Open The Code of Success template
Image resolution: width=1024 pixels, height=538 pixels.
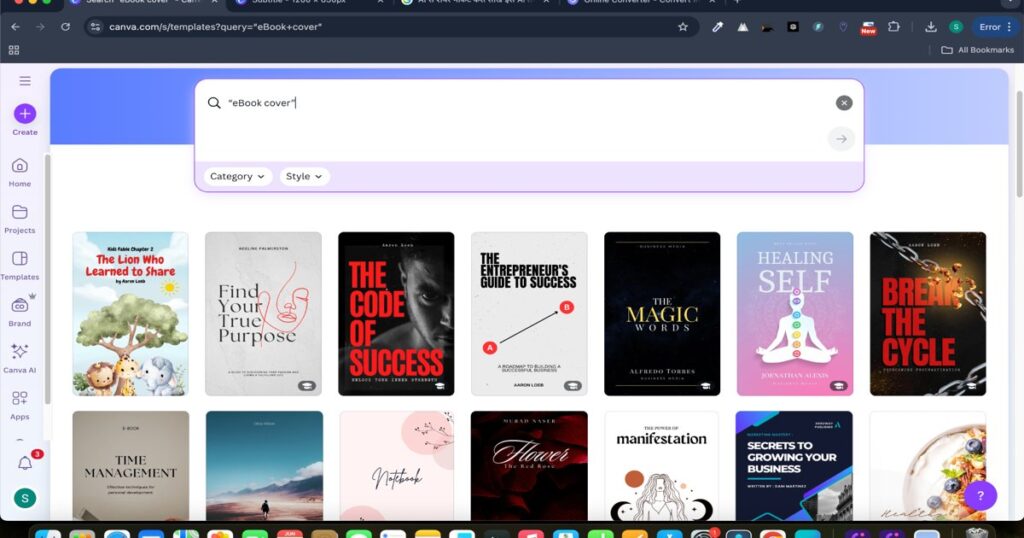coord(396,313)
